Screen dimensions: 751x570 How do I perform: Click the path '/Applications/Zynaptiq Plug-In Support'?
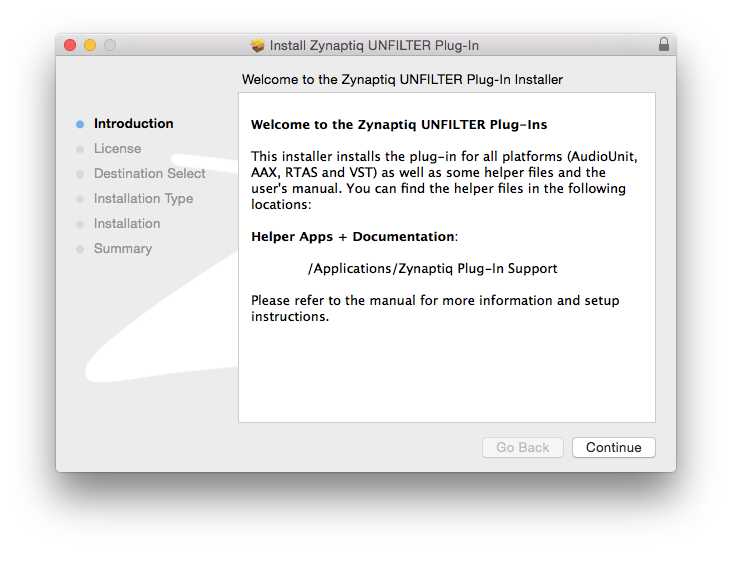click(x=432, y=269)
